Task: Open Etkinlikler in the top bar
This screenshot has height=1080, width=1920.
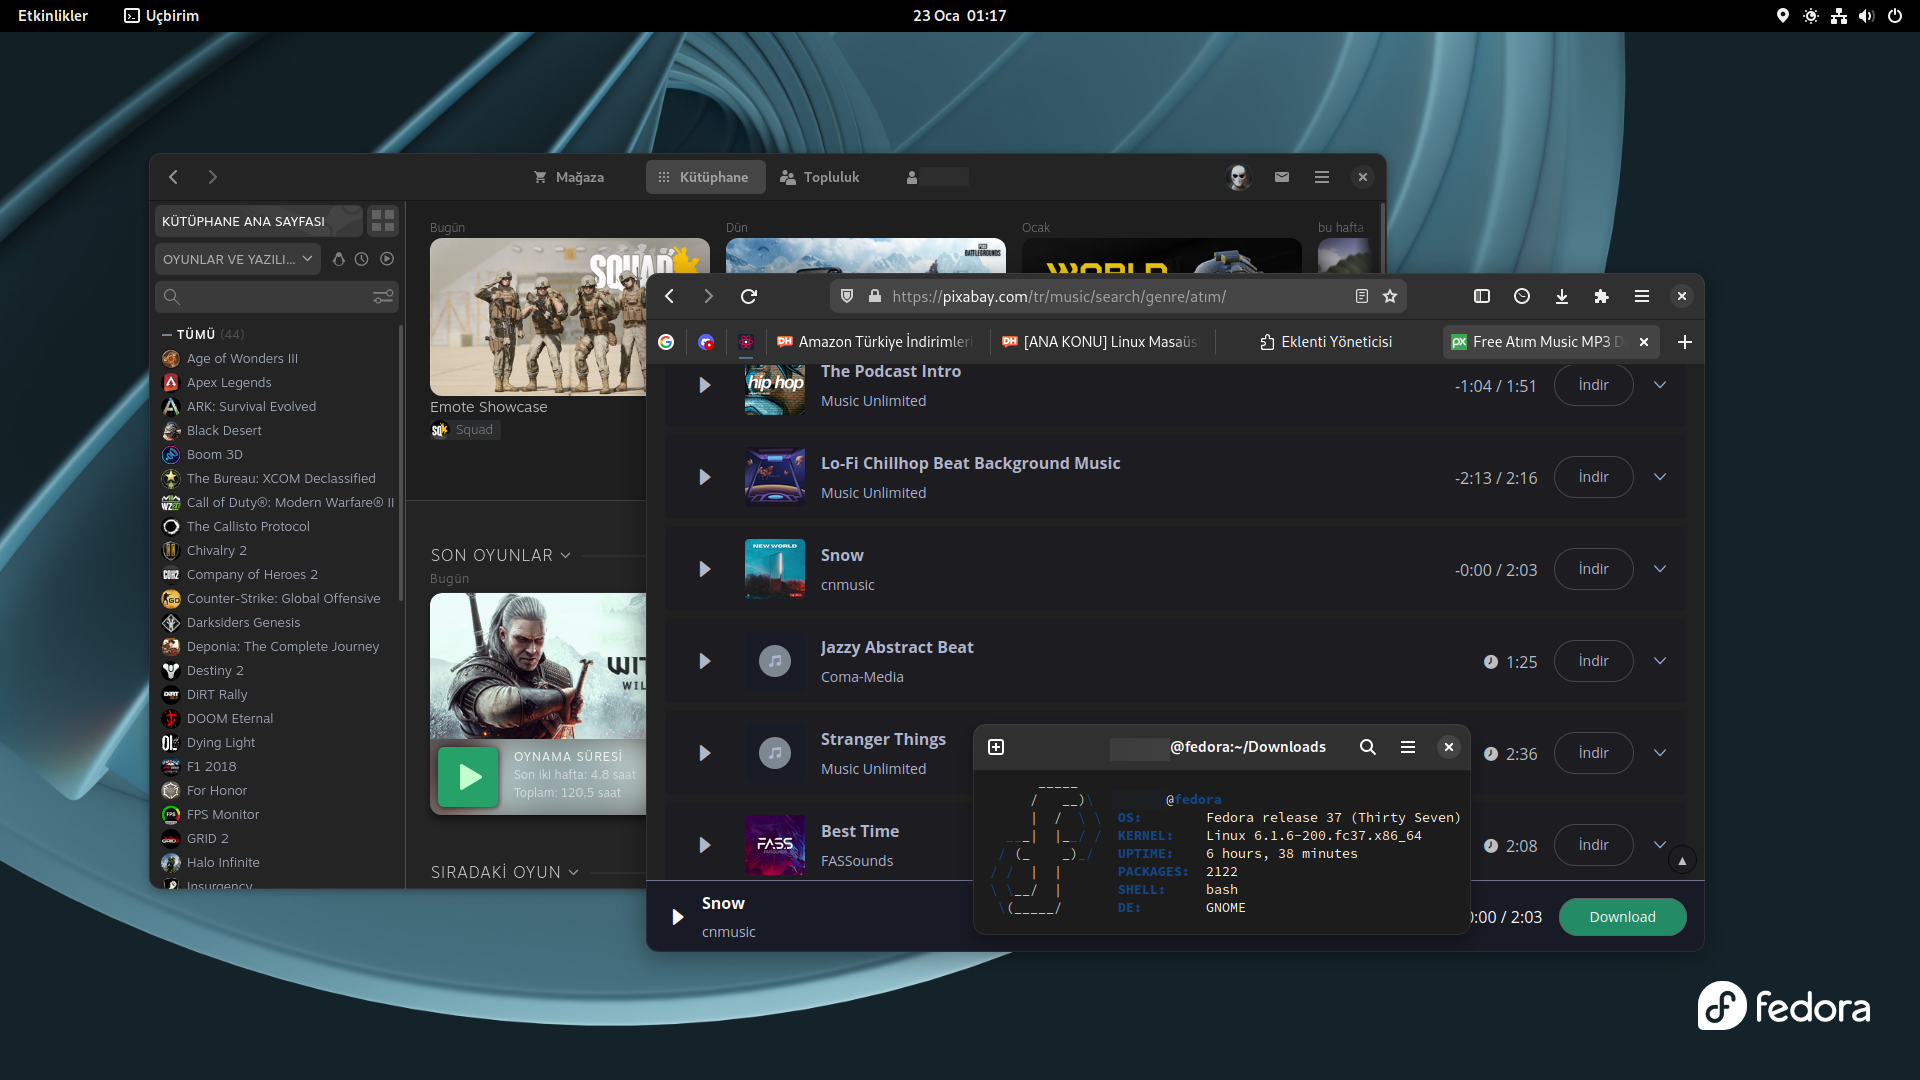Action: pyautogui.click(x=53, y=15)
